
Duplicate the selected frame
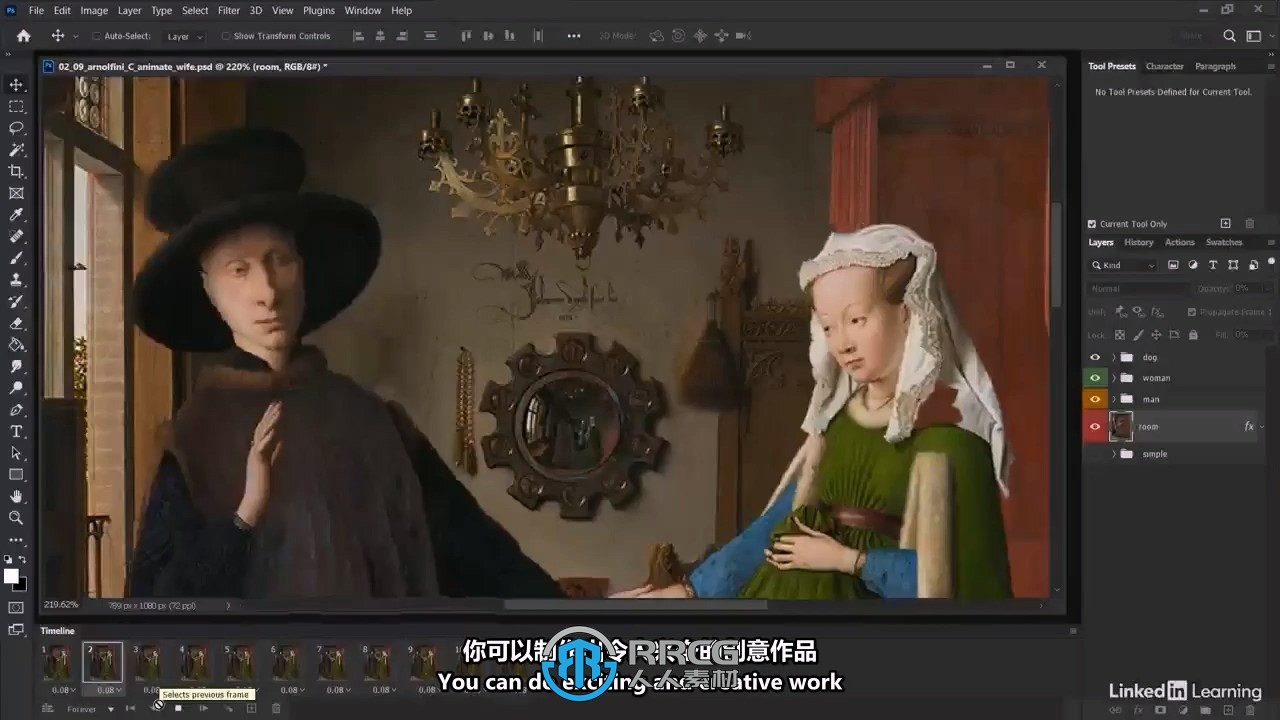[251, 709]
